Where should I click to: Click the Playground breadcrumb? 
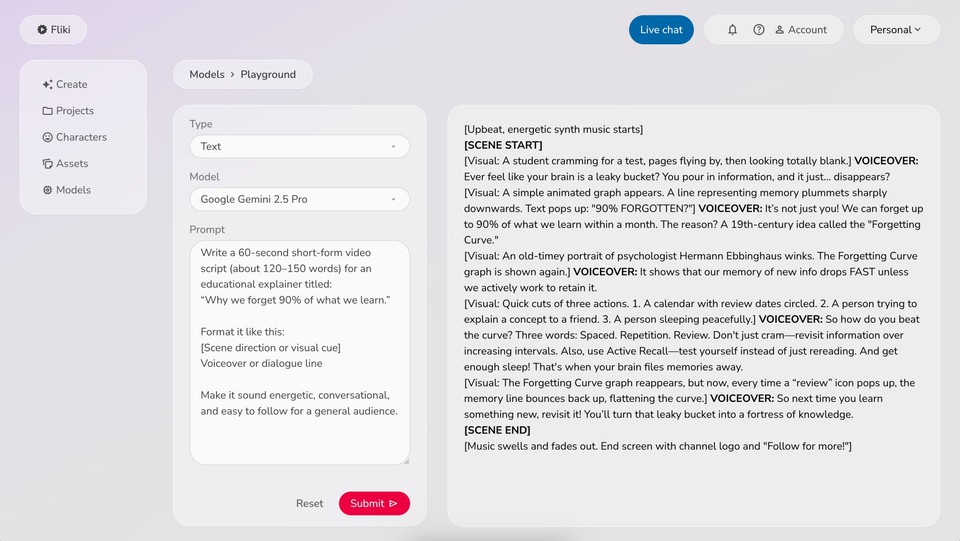click(x=268, y=75)
